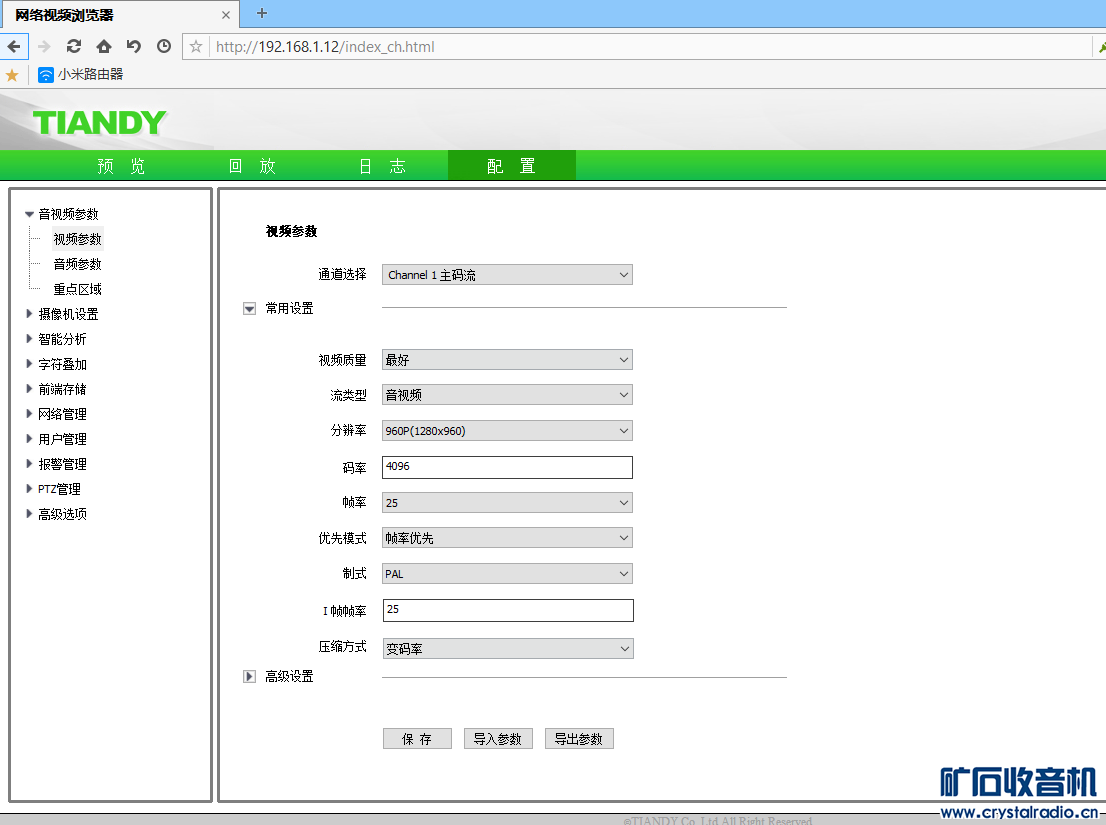
Task: Open the 制式 PAL dropdown
Action: [507, 574]
